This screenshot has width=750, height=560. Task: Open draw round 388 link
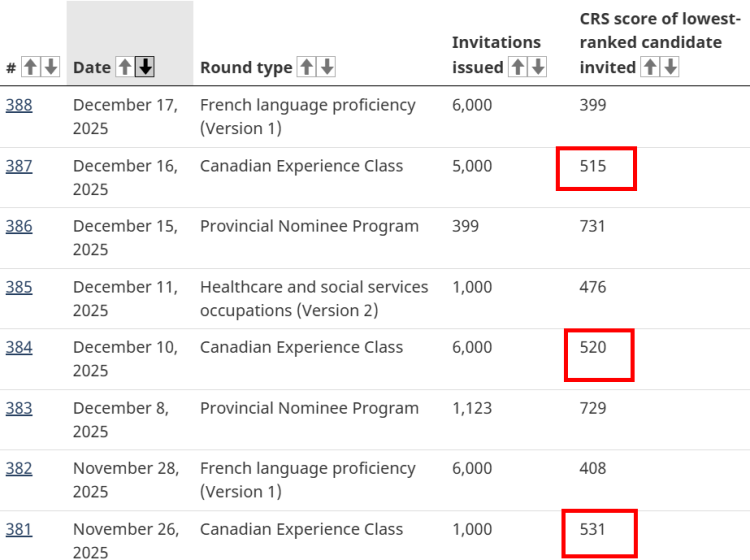19,105
